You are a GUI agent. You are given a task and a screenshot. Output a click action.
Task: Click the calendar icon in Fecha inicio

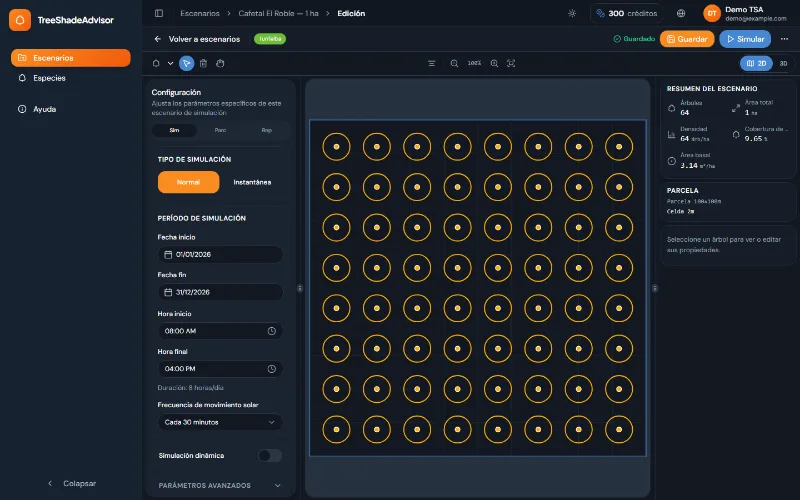click(168, 255)
